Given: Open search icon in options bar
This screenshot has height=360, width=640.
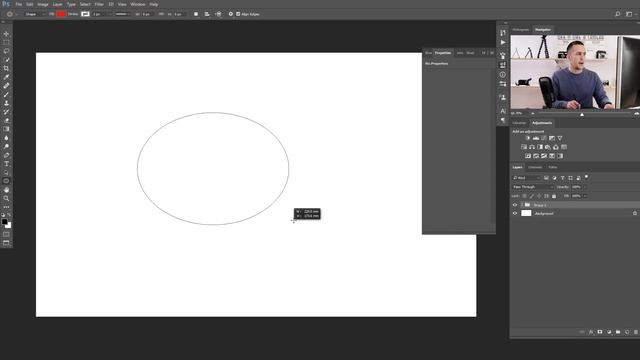Looking at the screenshot, I should 618,14.
